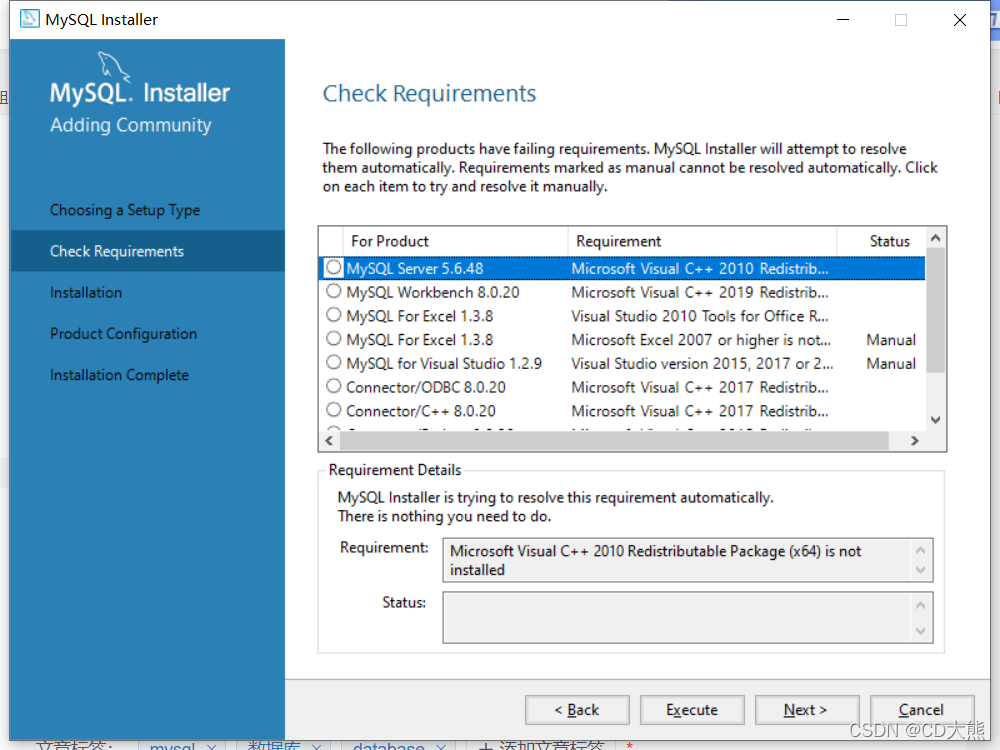This screenshot has height=750, width=1000.
Task: Select the MySQL Server 5.6.48 radio button
Action: coord(334,267)
